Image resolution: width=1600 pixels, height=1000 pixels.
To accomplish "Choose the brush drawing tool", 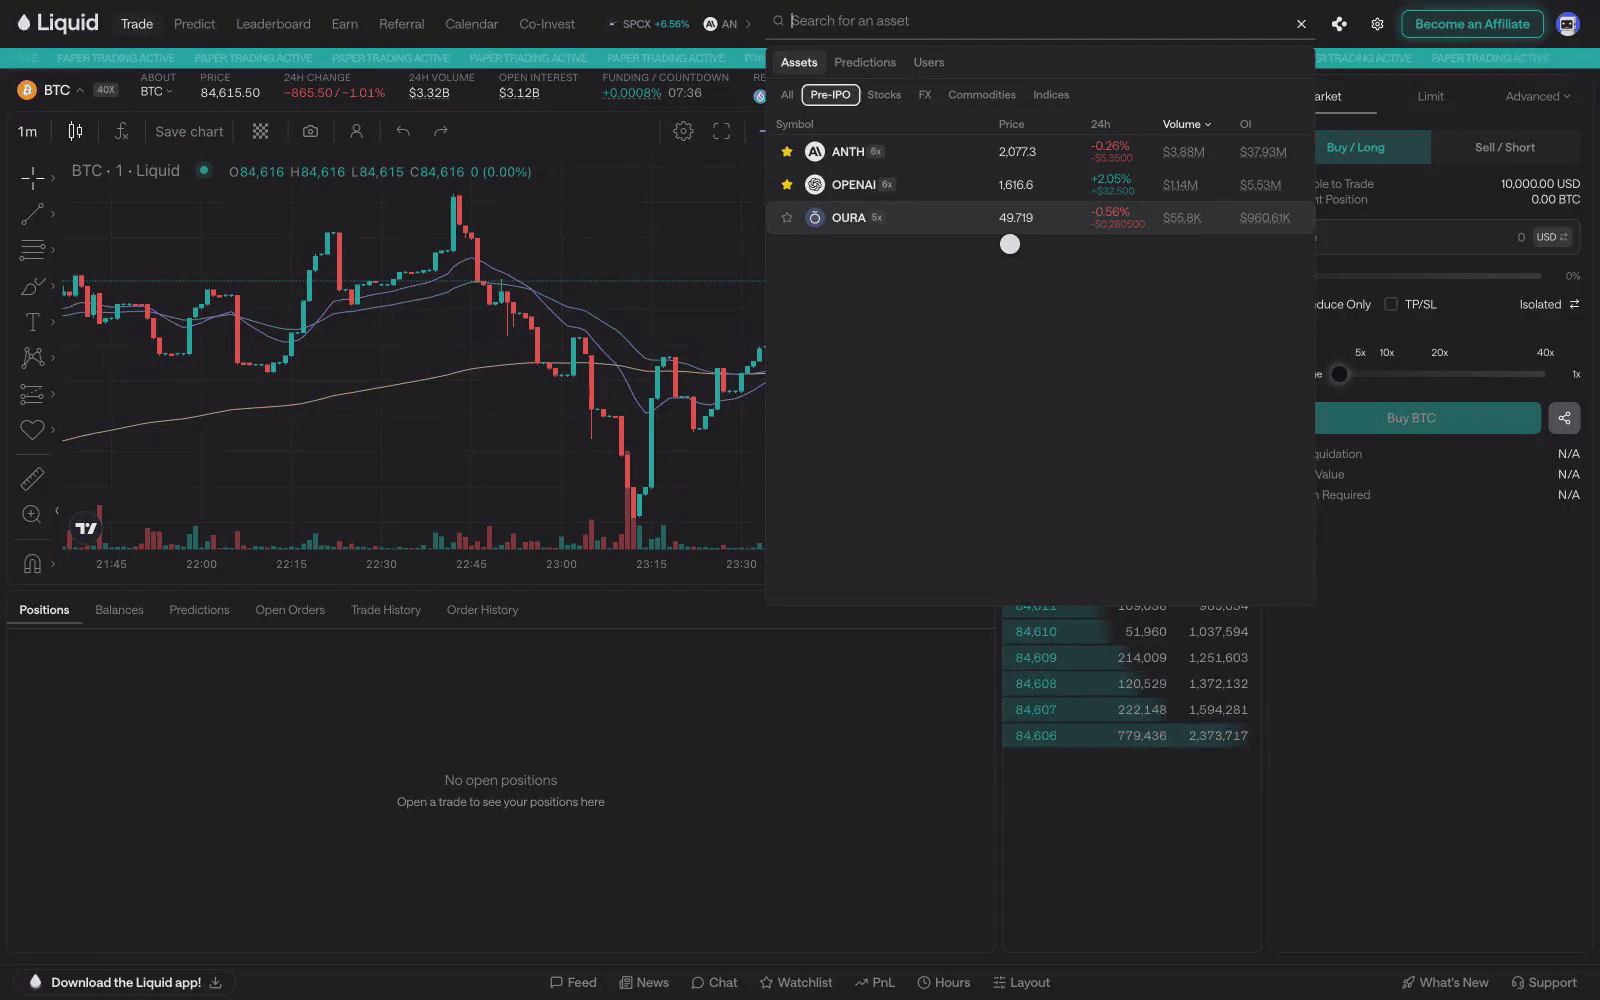I will (x=32, y=286).
